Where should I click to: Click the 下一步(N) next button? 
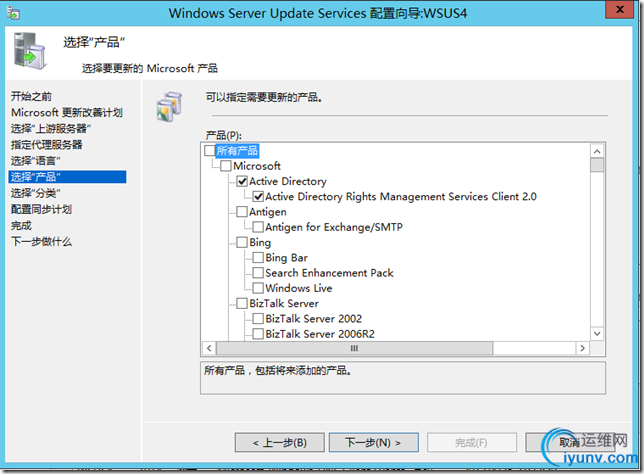(373, 442)
